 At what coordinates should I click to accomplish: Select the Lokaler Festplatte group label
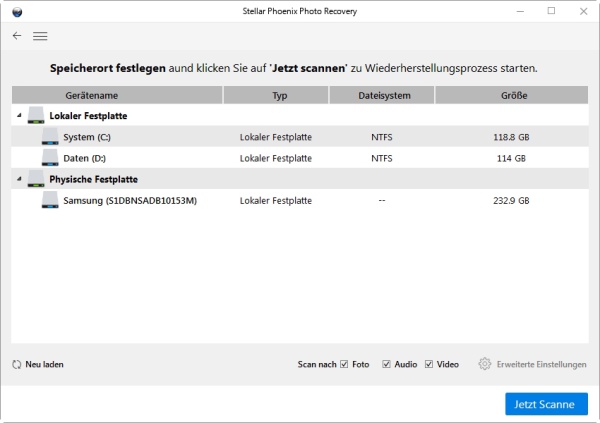[88, 116]
